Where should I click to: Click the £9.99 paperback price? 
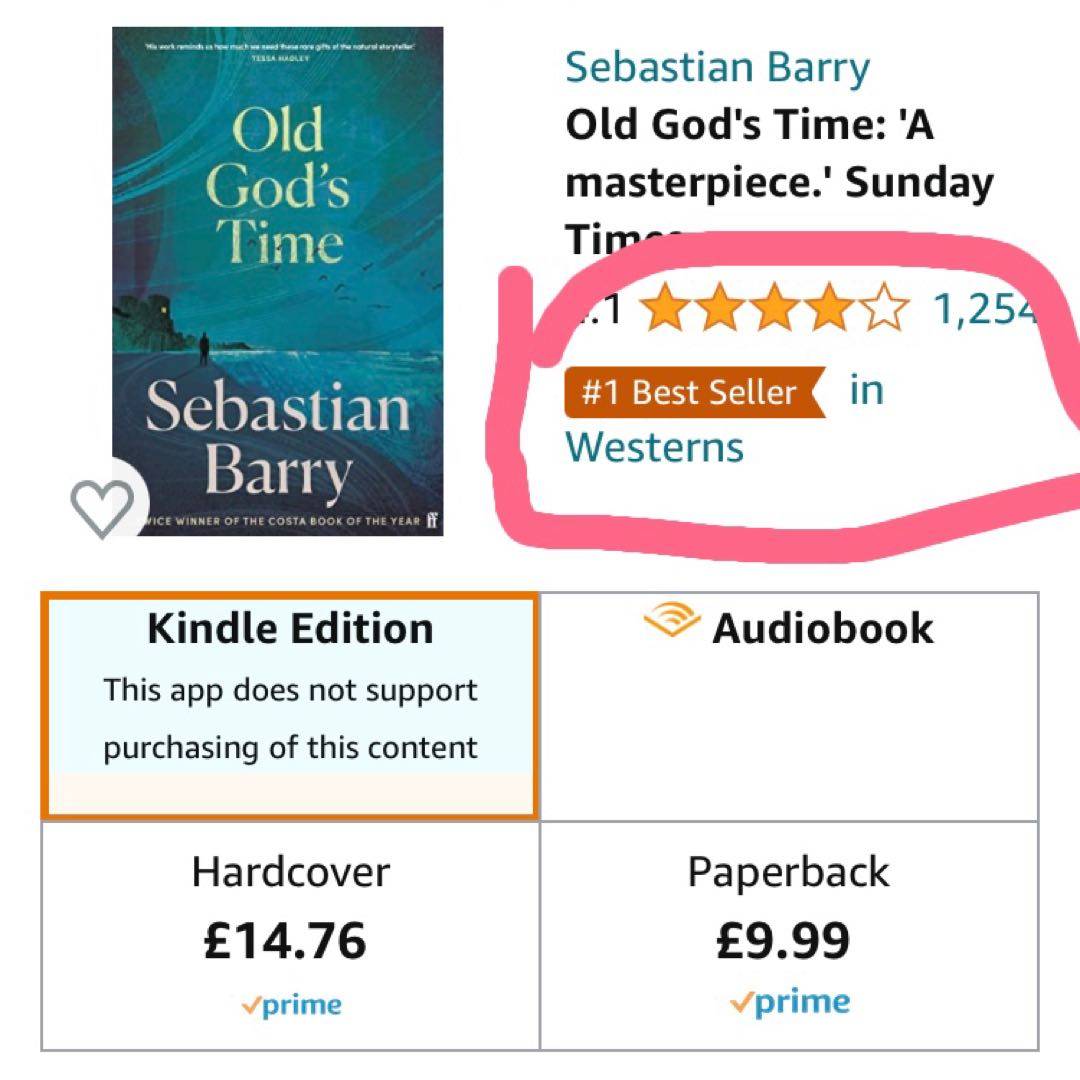pos(783,940)
